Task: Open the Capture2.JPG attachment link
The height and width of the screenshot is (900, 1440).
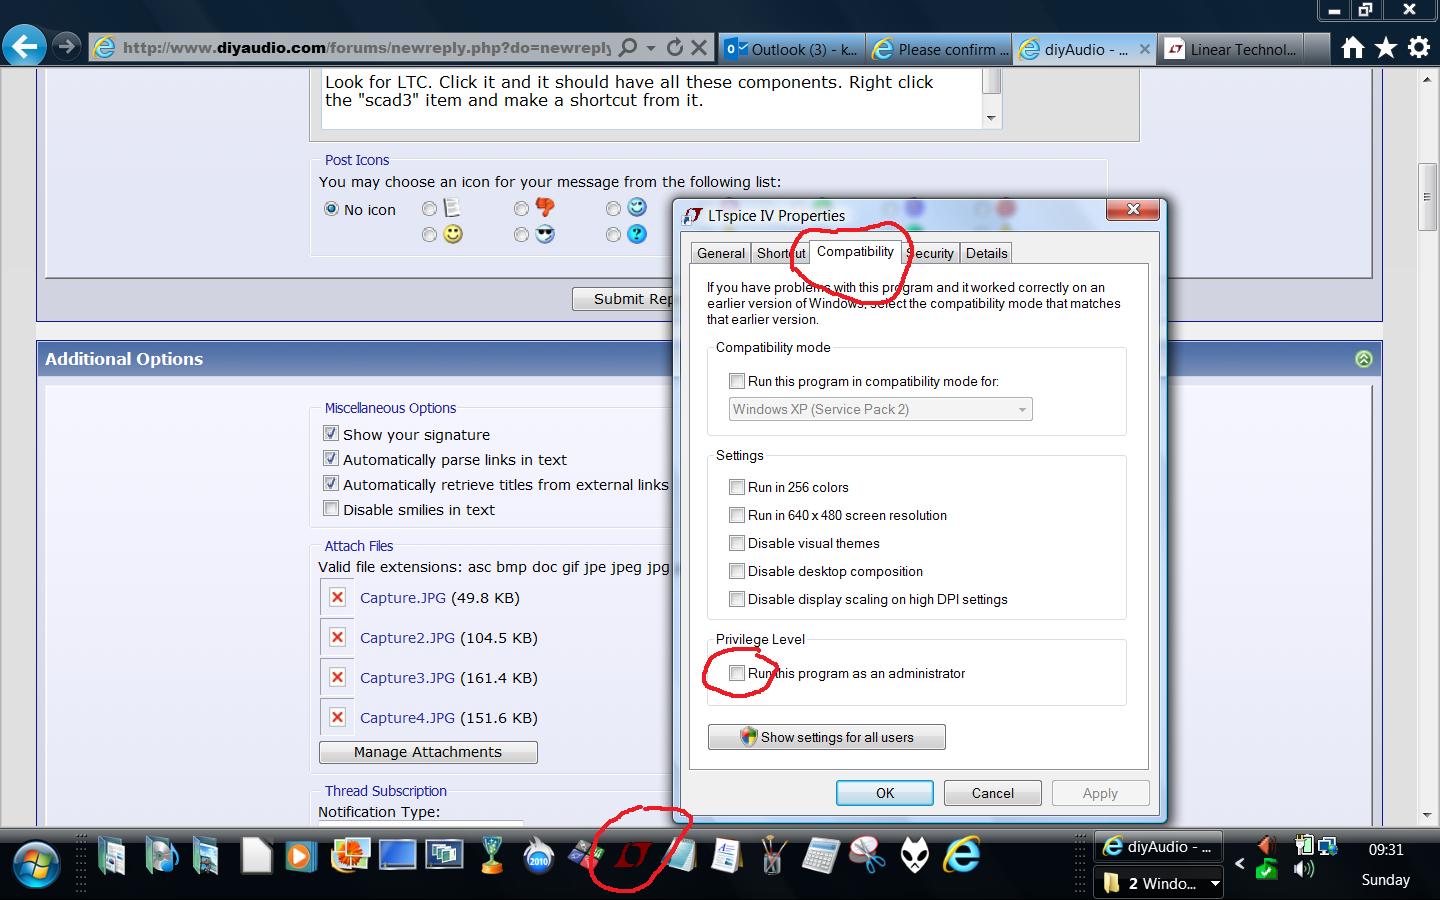Action: 407,638
